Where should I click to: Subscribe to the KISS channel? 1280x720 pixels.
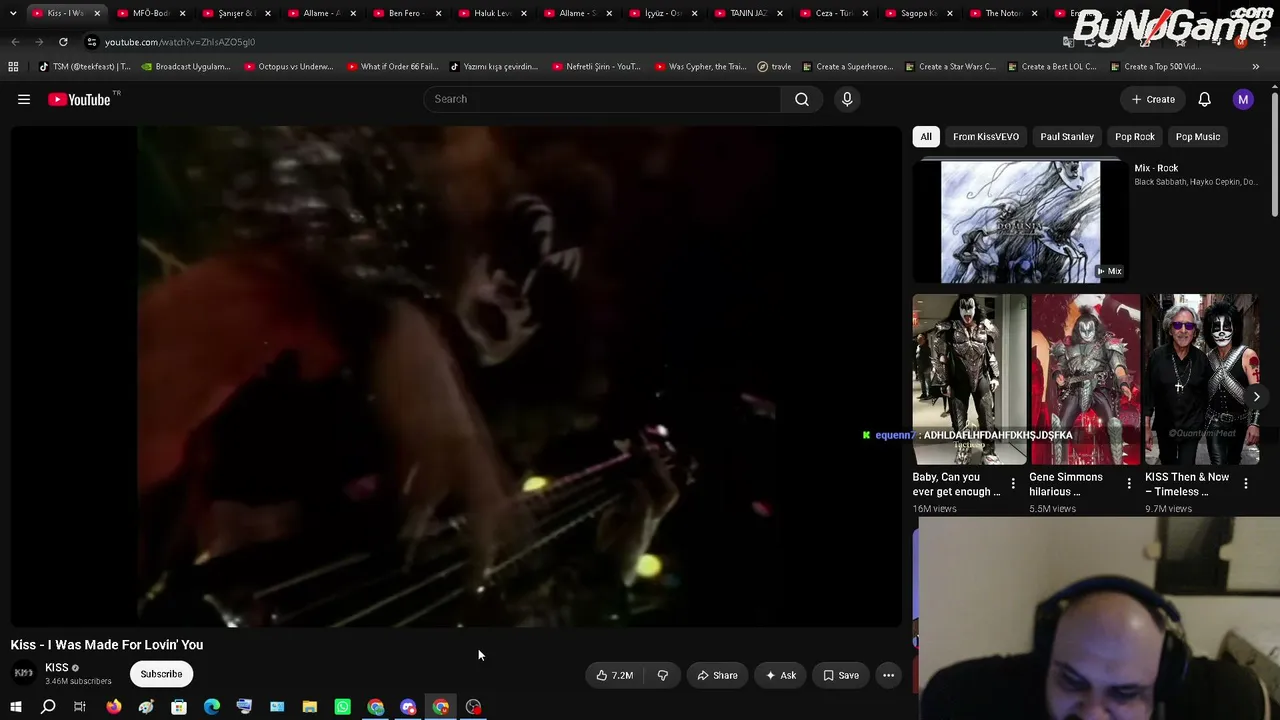[161, 674]
